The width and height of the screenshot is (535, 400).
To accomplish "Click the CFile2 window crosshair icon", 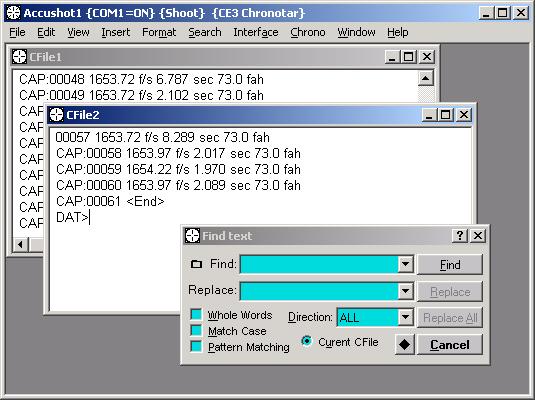I will pos(56,115).
